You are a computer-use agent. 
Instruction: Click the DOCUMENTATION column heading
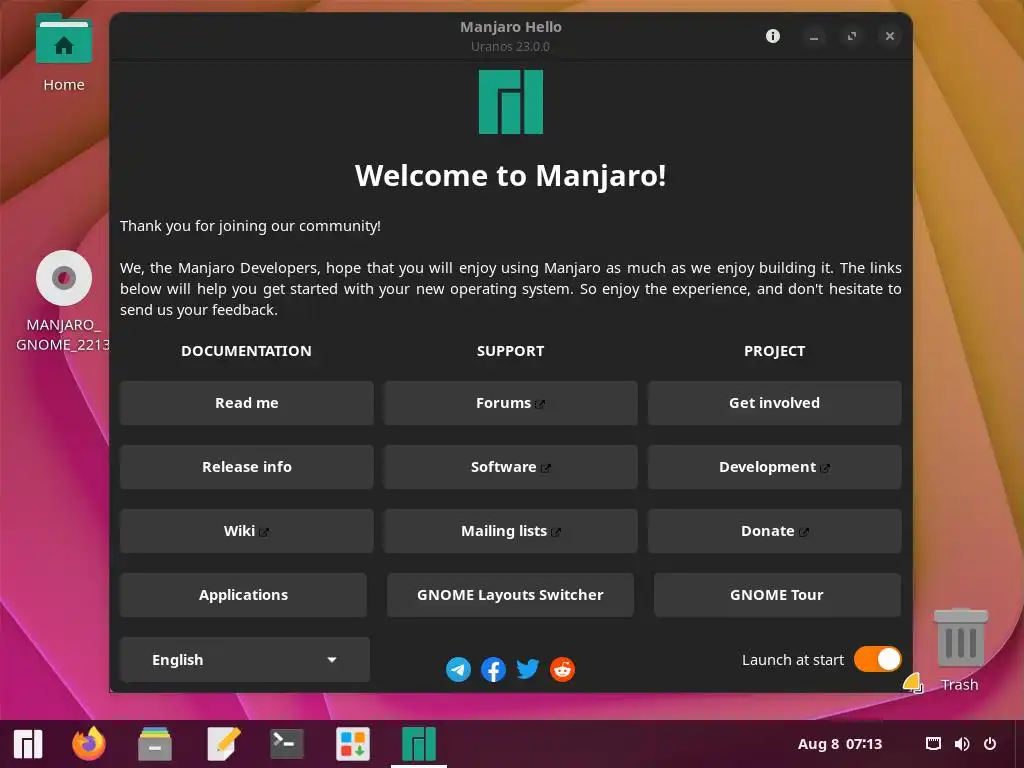[246, 351]
